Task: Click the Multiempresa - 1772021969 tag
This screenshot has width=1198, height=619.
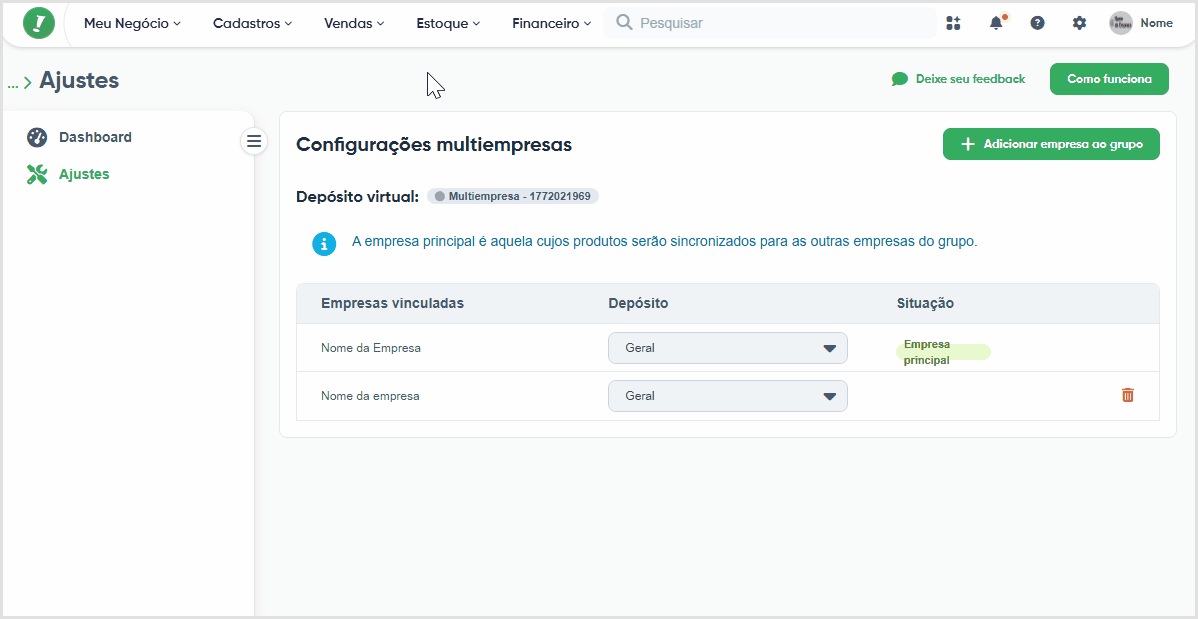Action: point(513,196)
